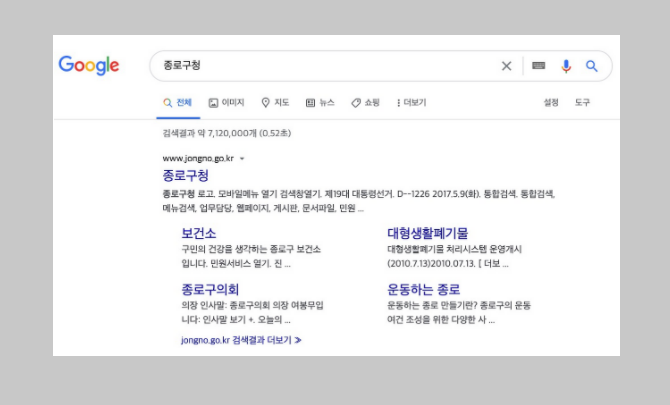Image resolution: width=670 pixels, height=405 pixels.
Task: Open the 운동하는 종로 sitelink
Action: pyautogui.click(x=423, y=290)
